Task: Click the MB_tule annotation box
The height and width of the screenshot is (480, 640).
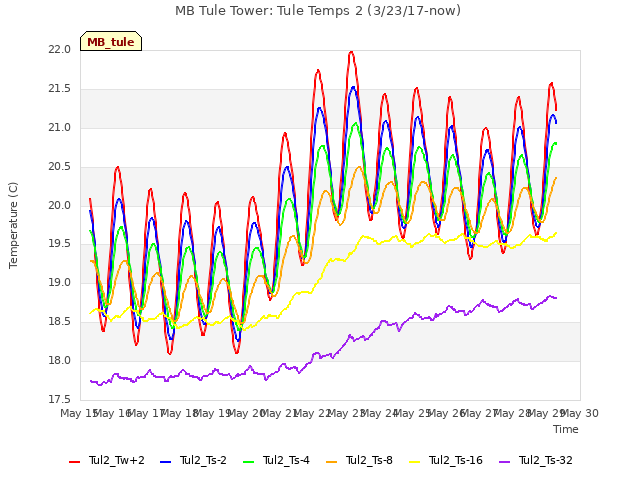Action: (111, 41)
